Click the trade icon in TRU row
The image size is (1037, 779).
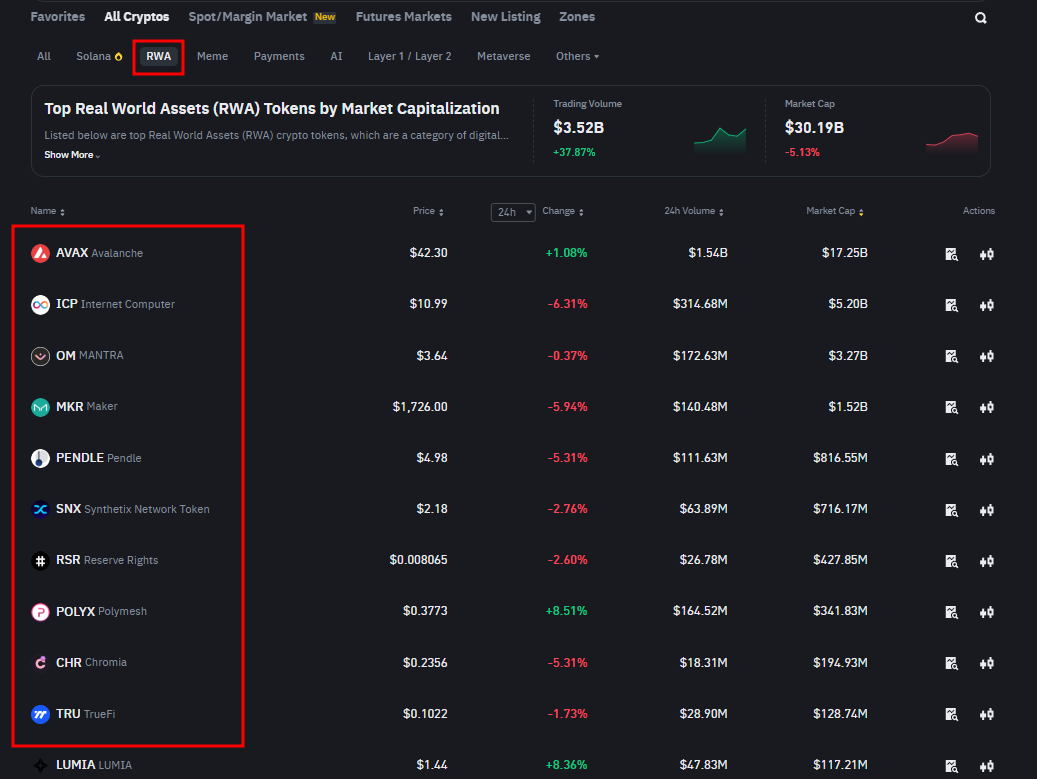click(987, 714)
